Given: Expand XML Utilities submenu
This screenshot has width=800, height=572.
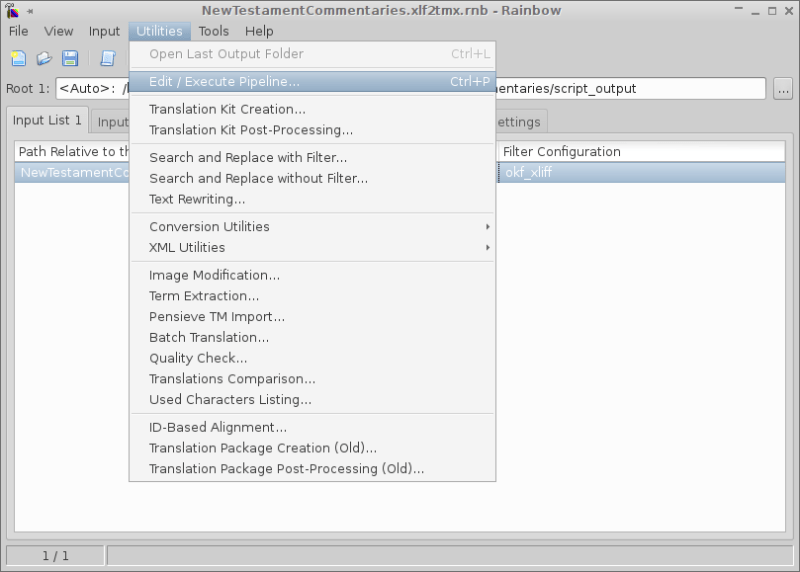Looking at the screenshot, I should pos(312,247).
